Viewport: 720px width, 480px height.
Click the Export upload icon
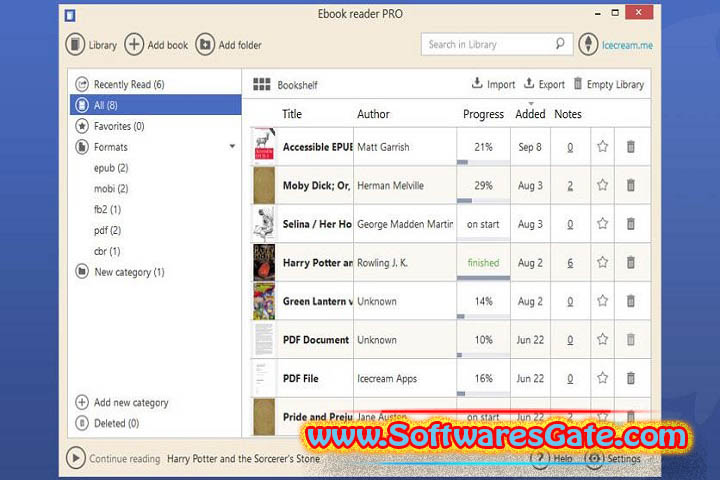(529, 83)
